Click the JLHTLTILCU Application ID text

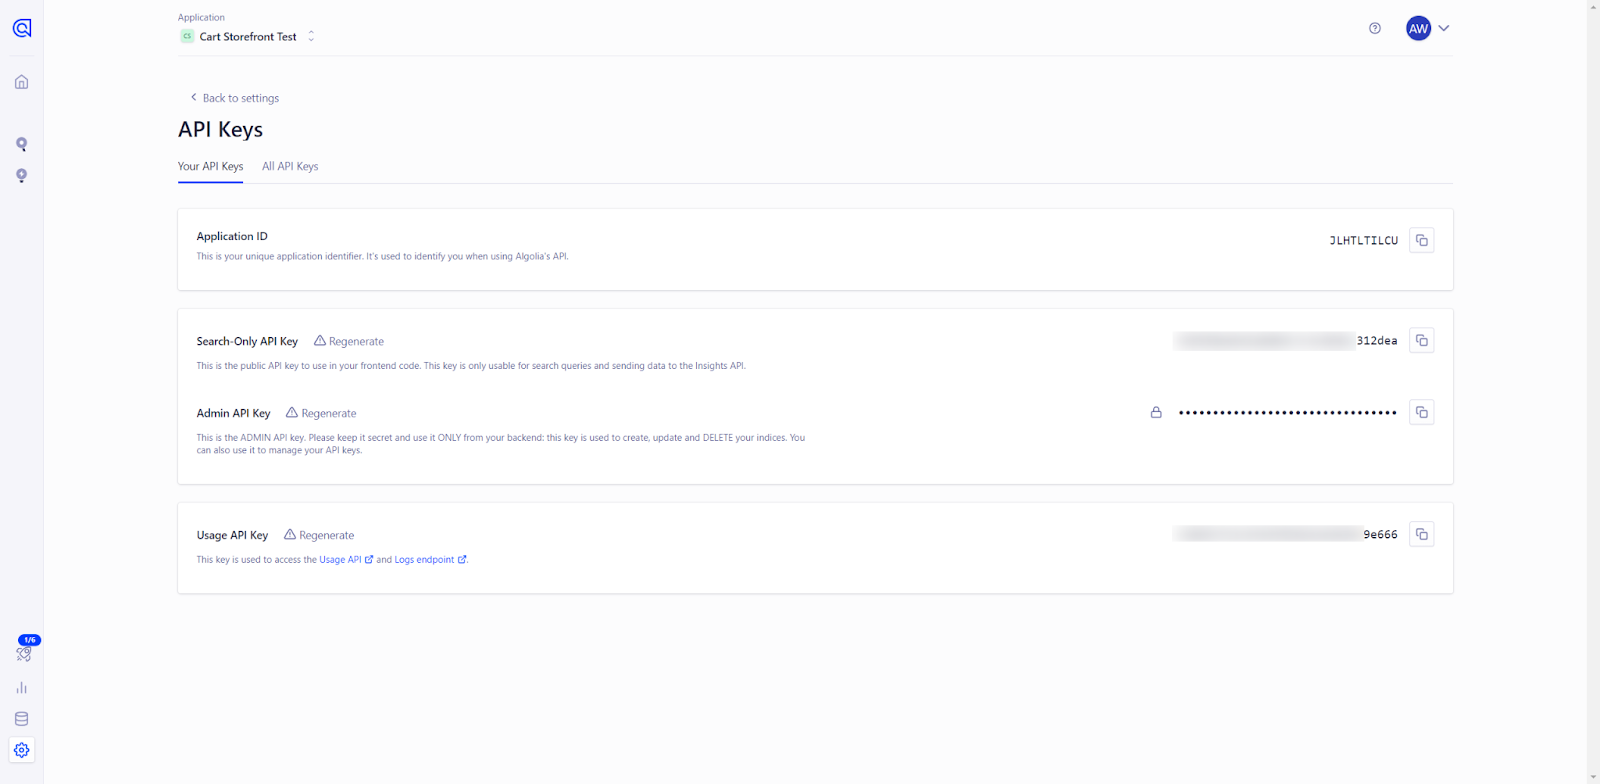click(1363, 241)
